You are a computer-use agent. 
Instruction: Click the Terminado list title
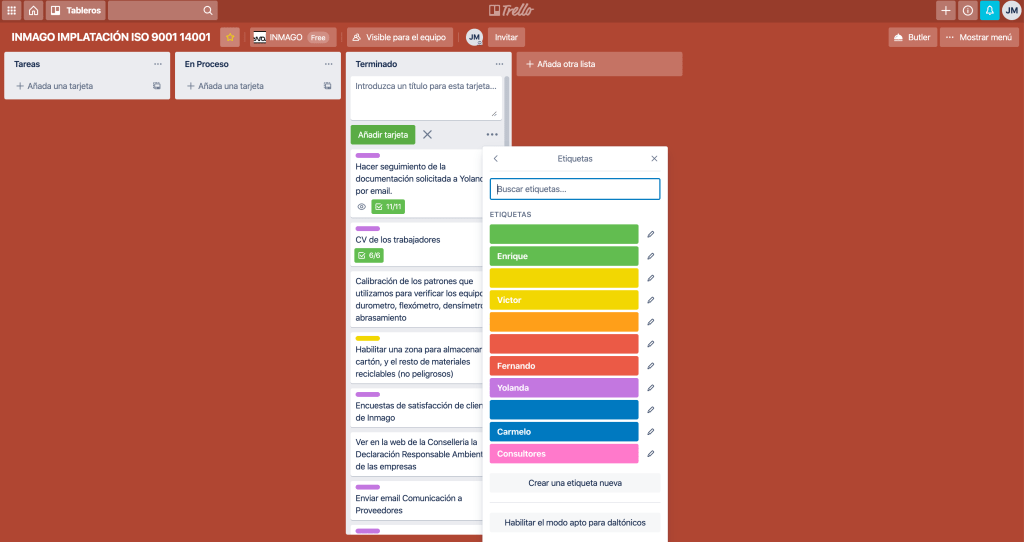[x=376, y=64]
